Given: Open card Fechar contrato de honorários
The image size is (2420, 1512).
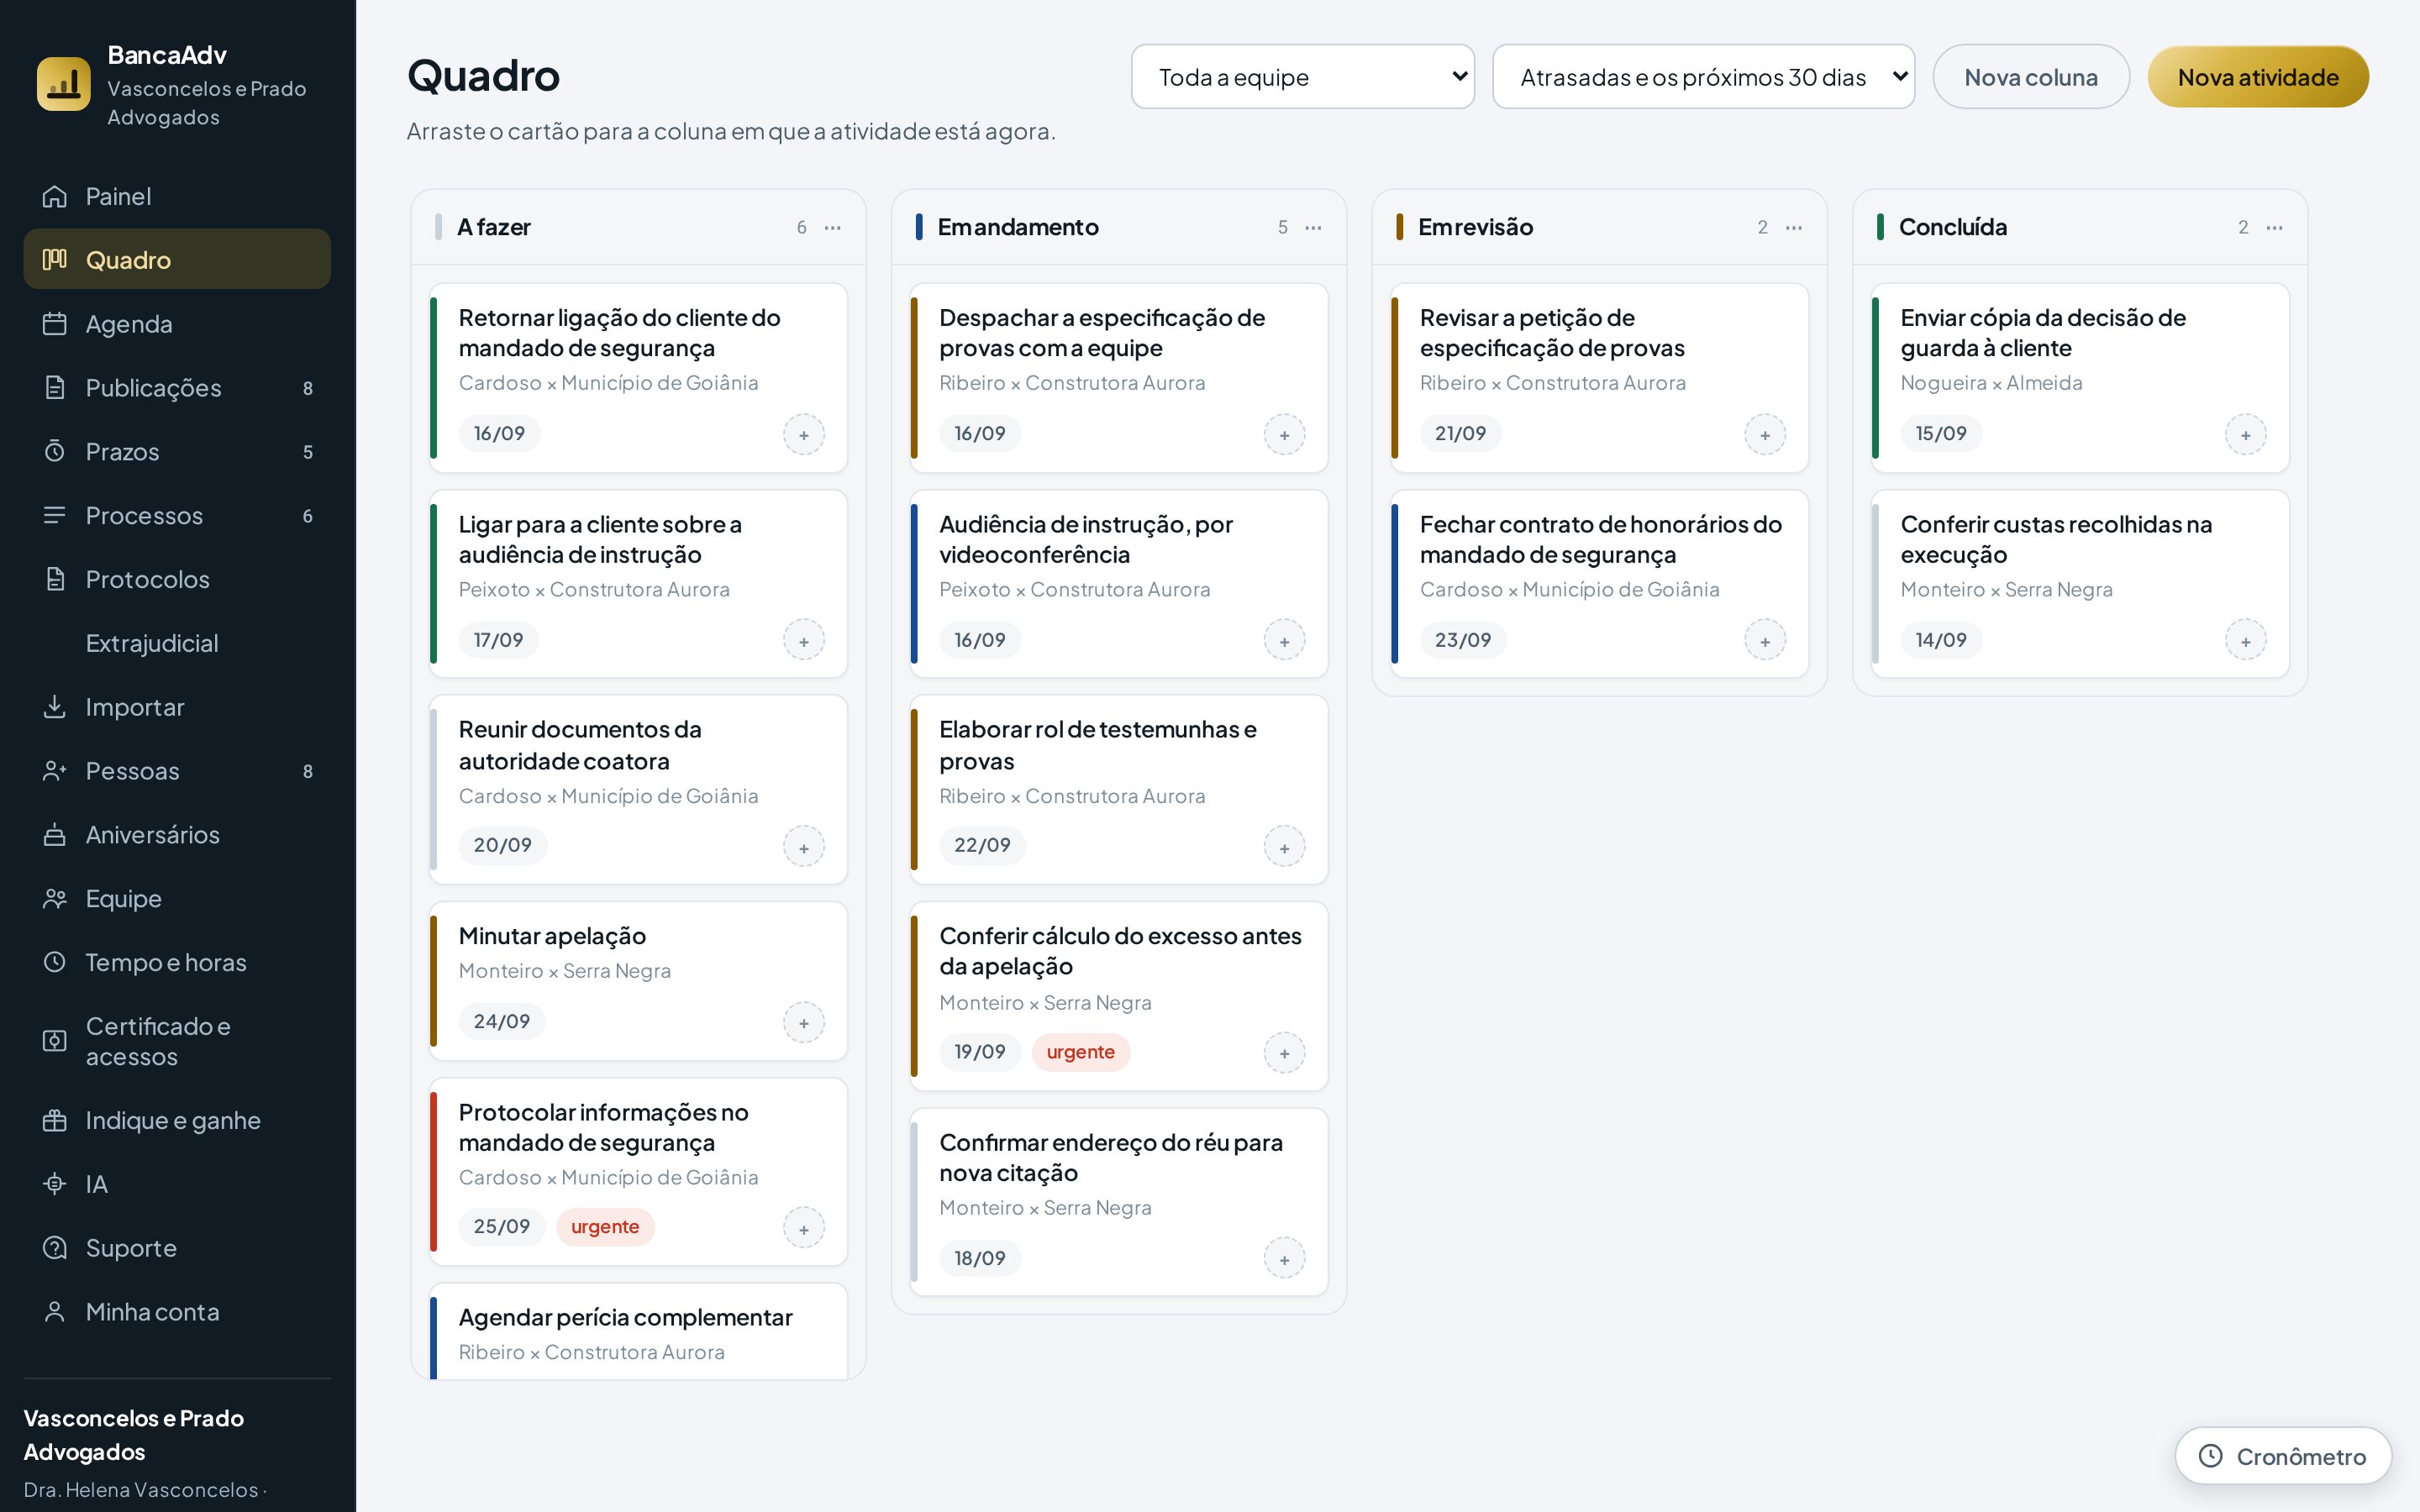Looking at the screenshot, I should 1600,584.
